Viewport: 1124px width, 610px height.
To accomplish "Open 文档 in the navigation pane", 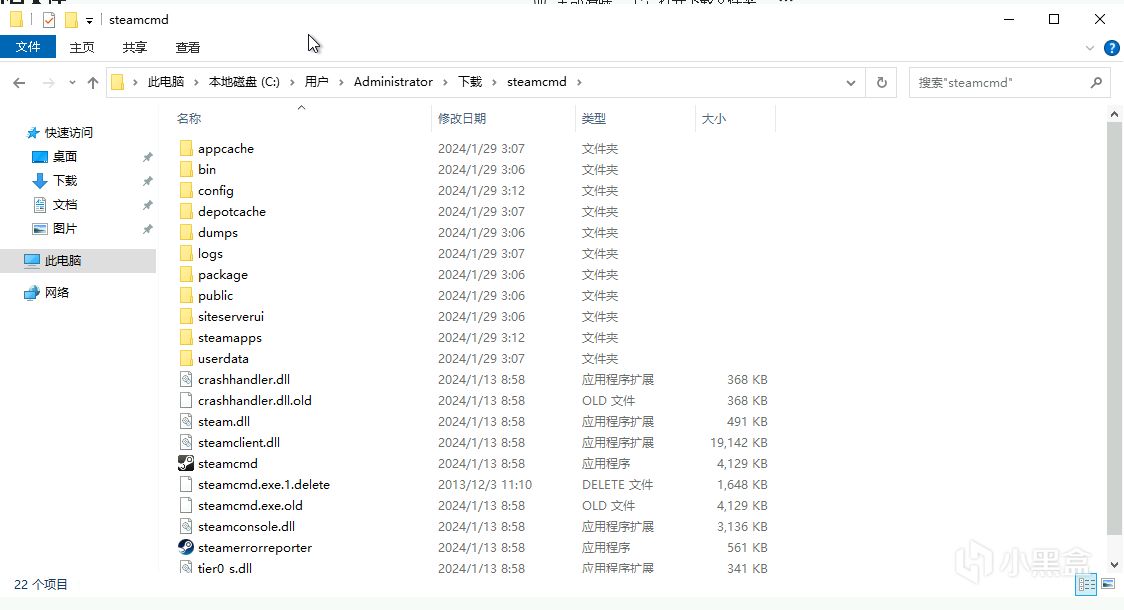I will (65, 204).
